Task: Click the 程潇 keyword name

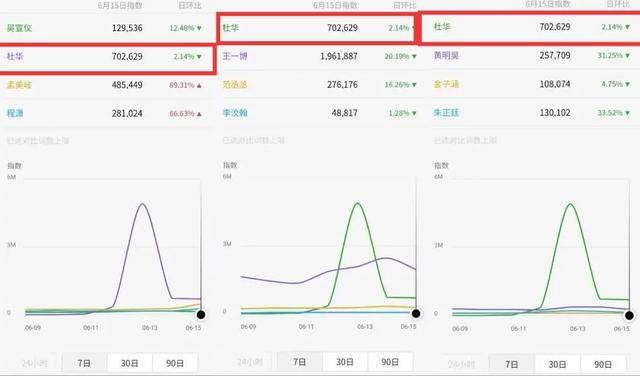Action: (15, 113)
